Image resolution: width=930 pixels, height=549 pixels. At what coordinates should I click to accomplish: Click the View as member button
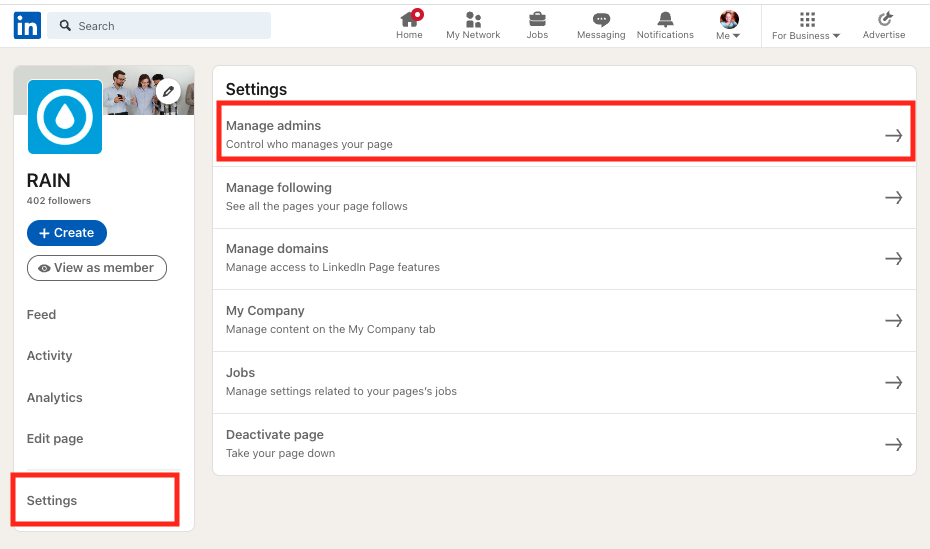(x=97, y=268)
